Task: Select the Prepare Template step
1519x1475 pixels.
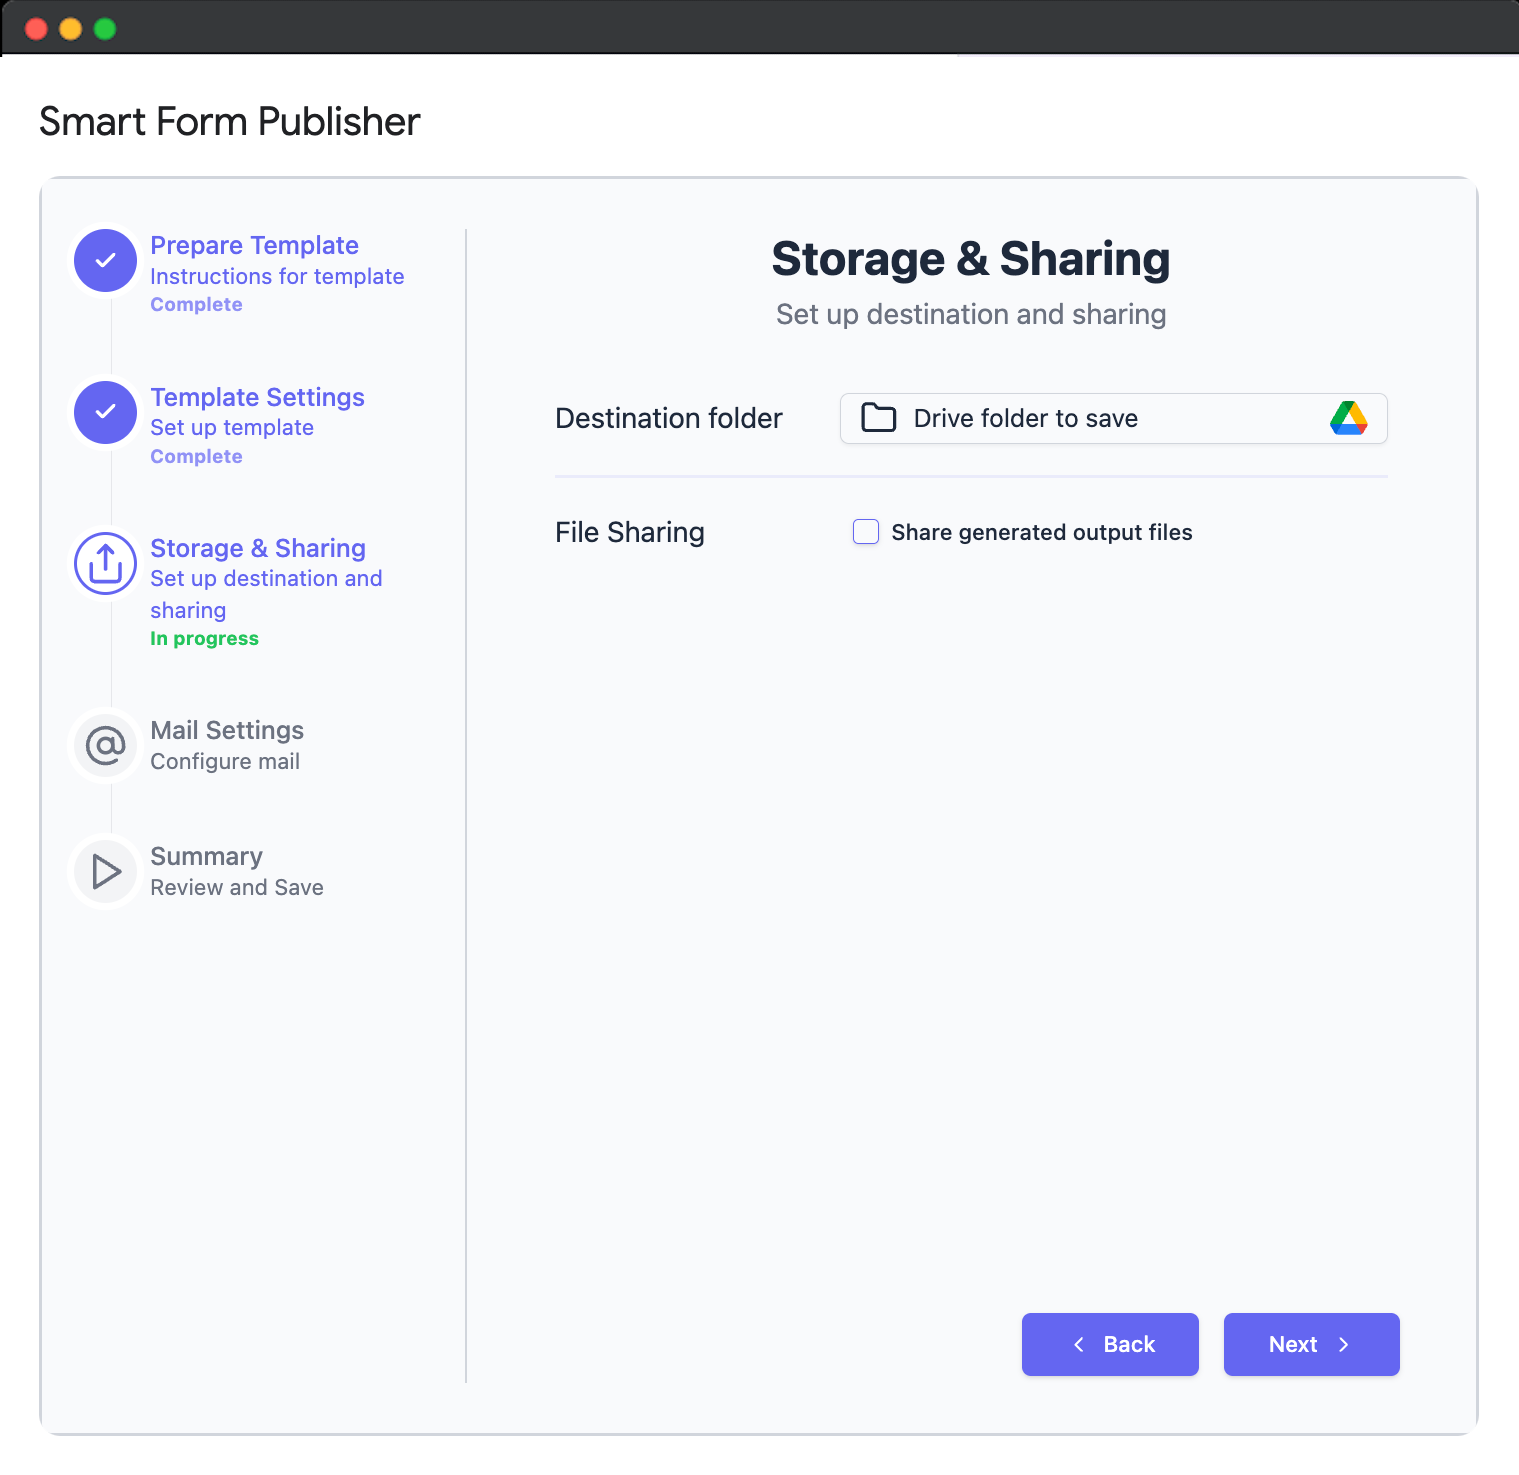Action: pyautogui.click(x=254, y=245)
